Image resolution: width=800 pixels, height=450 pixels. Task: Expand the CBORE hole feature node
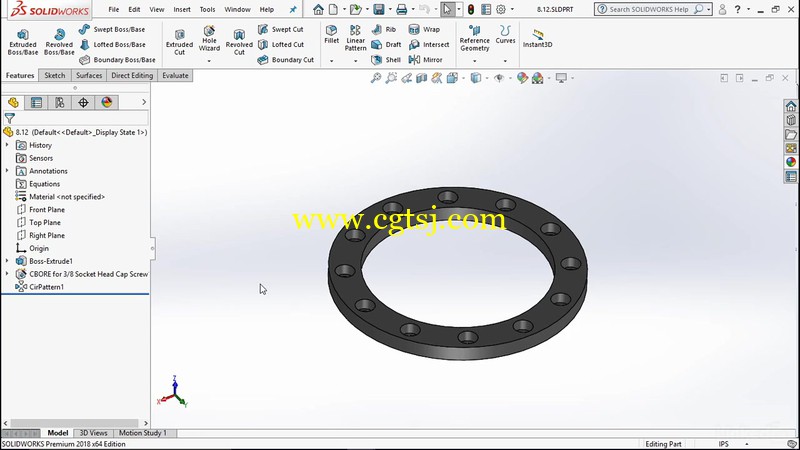click(x=7, y=274)
